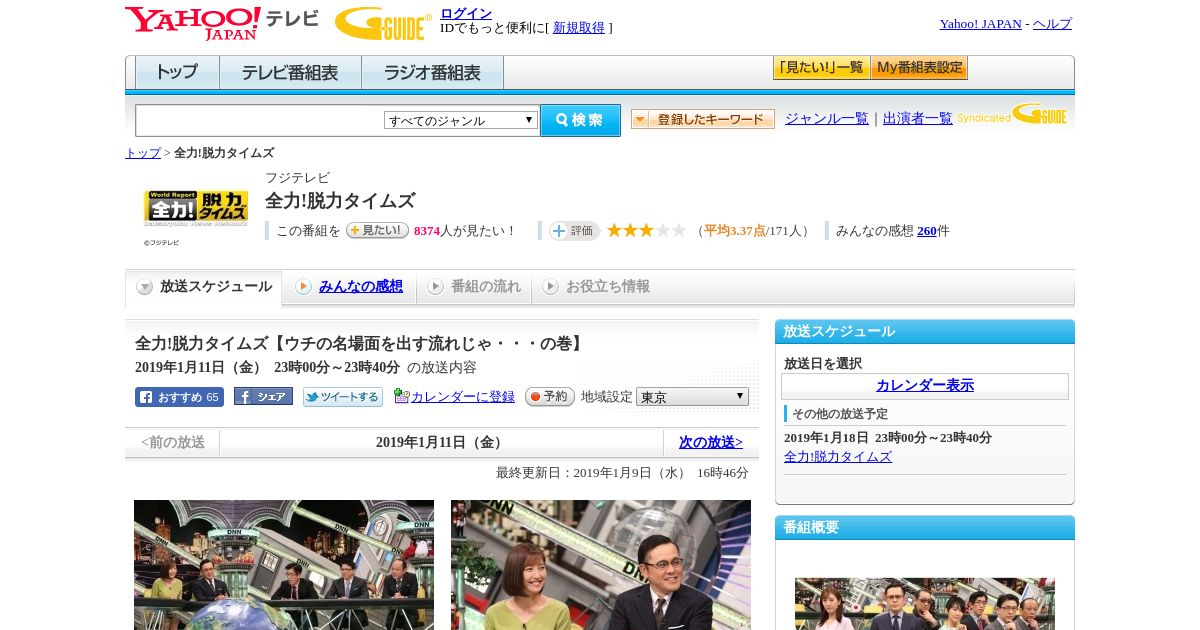
Task: Open the 出演者一覧 link
Action: pyautogui.click(x=918, y=119)
